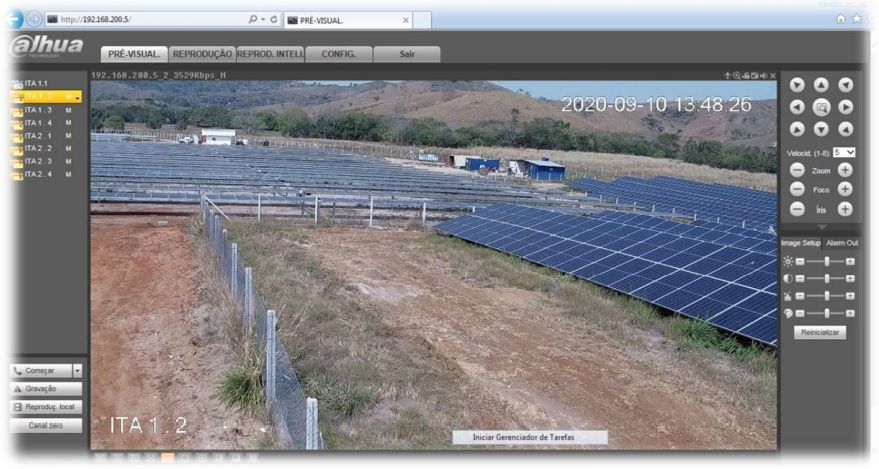Increase Íris with the plus button

[845, 209]
